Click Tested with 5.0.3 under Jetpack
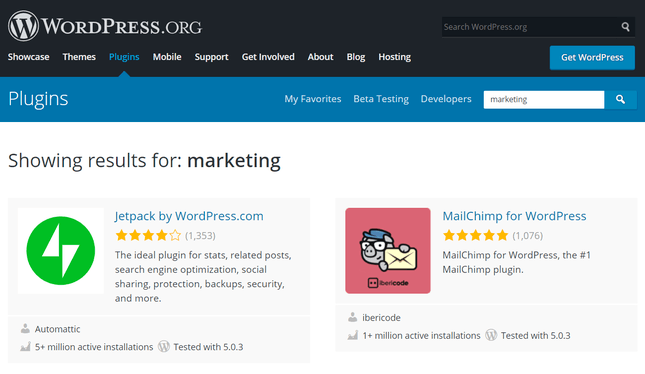 208,347
